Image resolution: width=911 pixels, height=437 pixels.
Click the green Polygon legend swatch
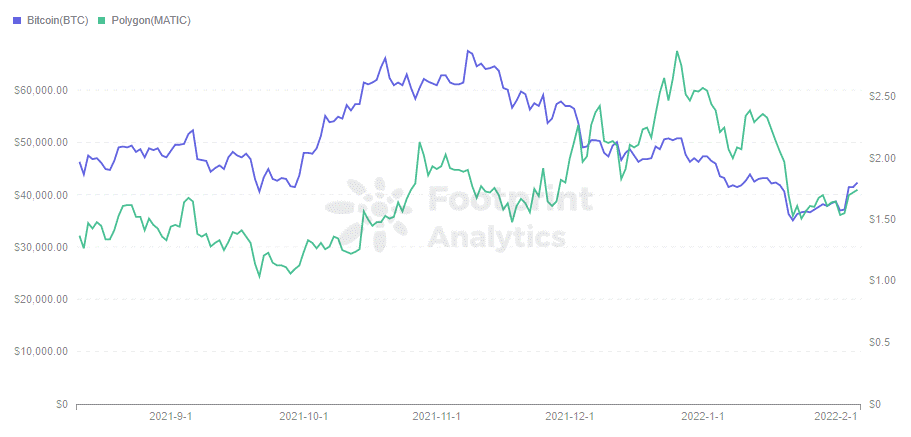pyautogui.click(x=102, y=20)
